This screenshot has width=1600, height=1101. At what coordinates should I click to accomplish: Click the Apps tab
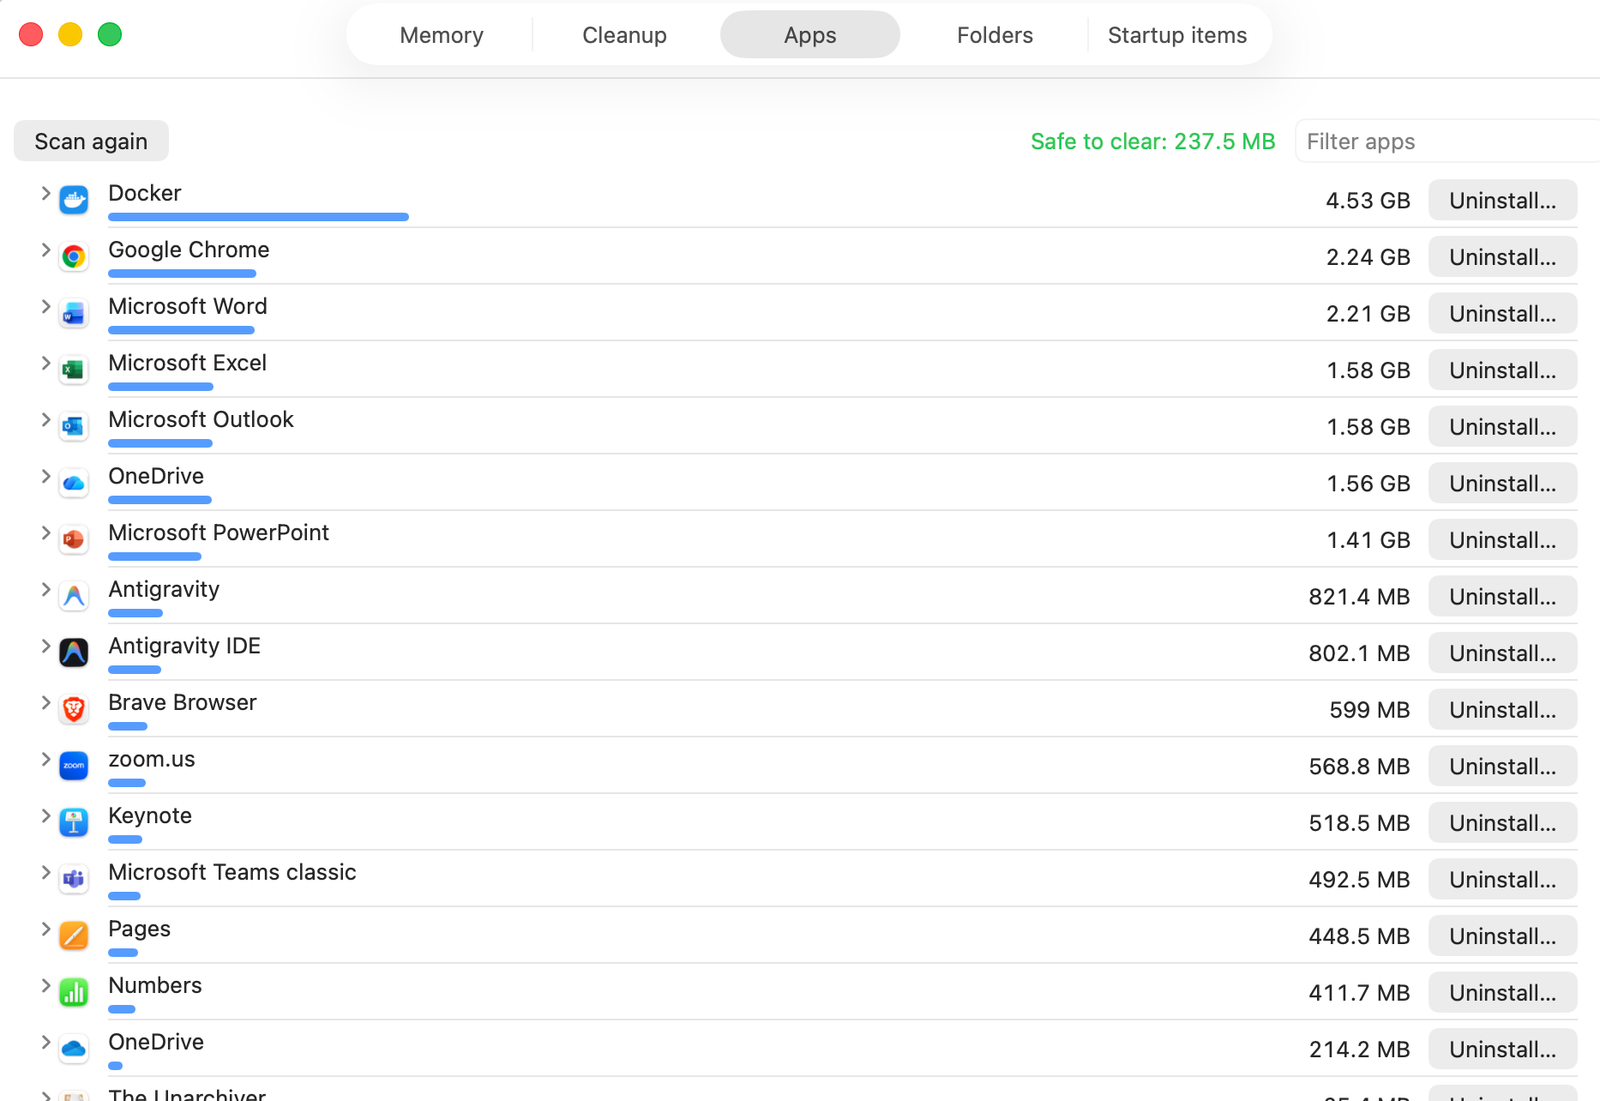click(x=810, y=35)
